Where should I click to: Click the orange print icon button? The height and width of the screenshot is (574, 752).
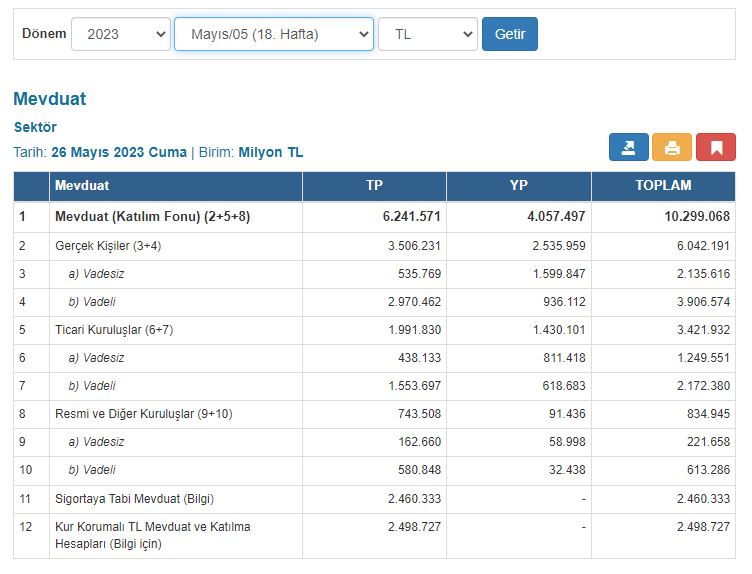point(672,147)
